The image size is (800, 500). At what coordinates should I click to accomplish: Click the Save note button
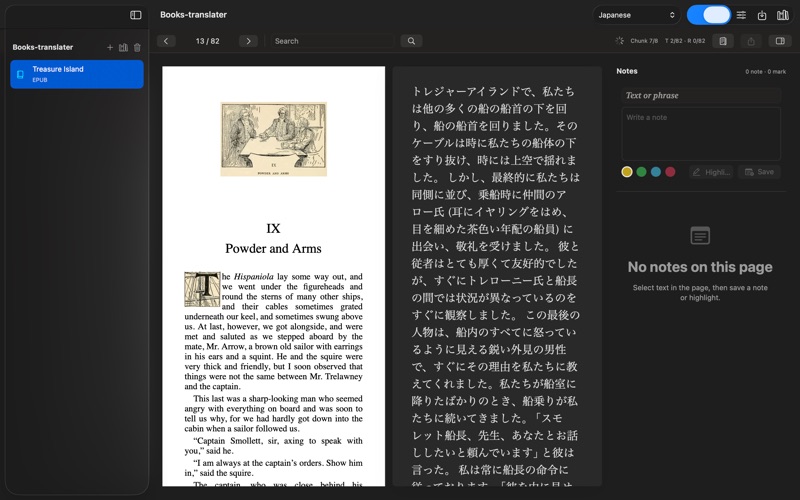coord(759,172)
